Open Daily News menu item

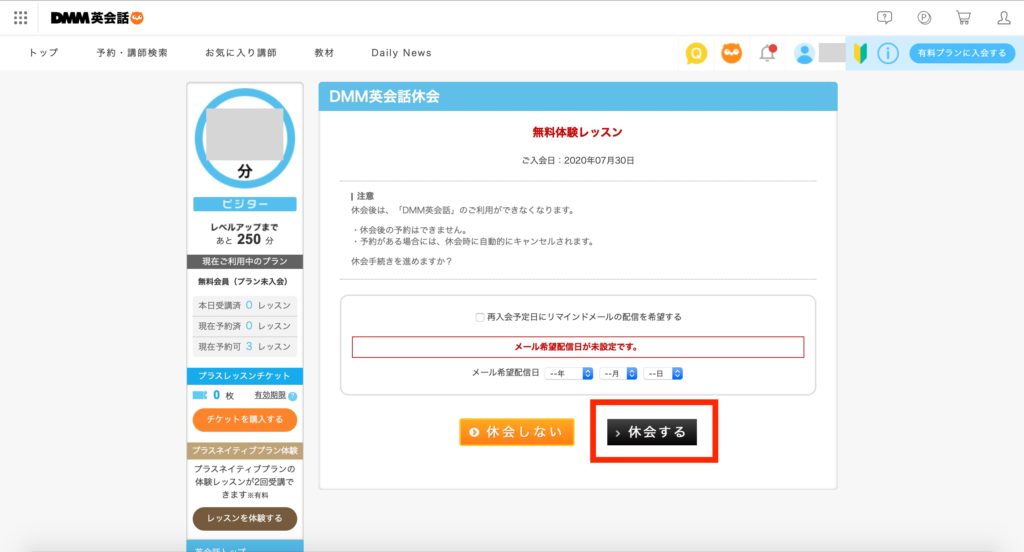[401, 53]
